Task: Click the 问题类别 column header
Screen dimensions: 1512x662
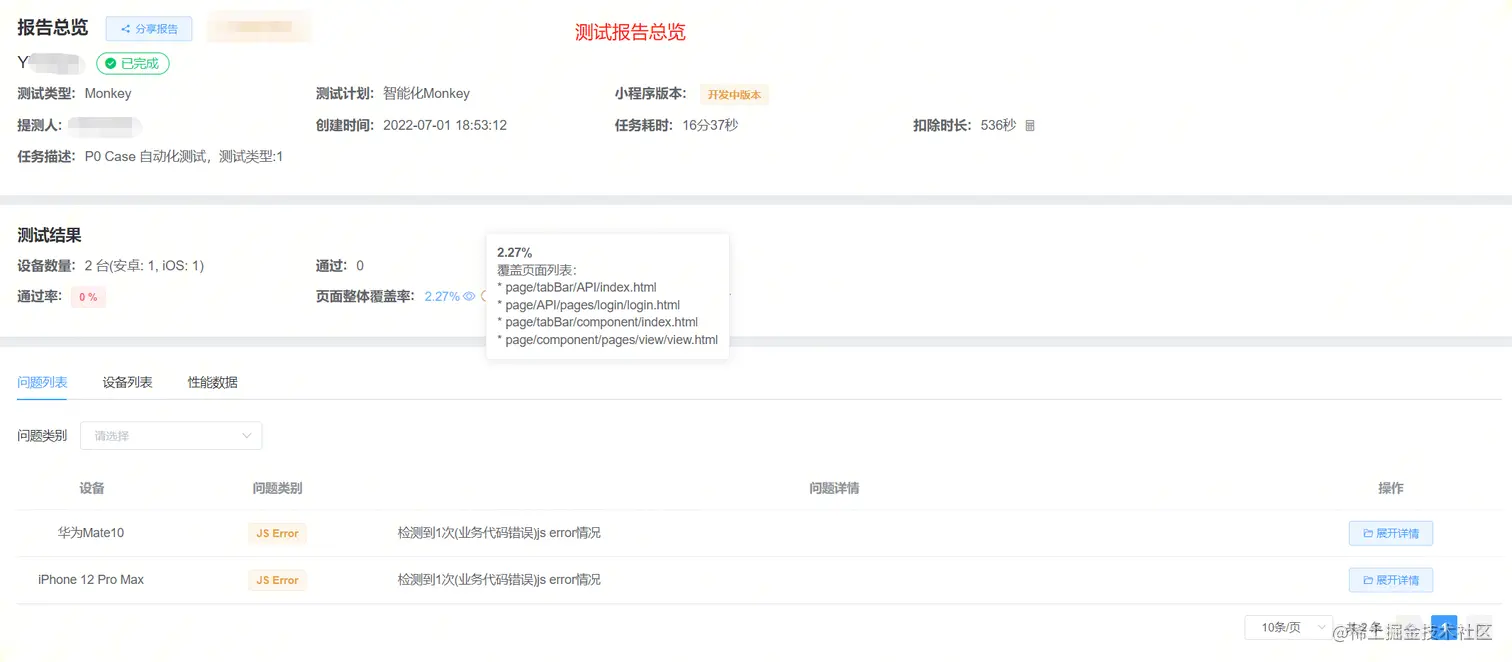Action: (277, 488)
